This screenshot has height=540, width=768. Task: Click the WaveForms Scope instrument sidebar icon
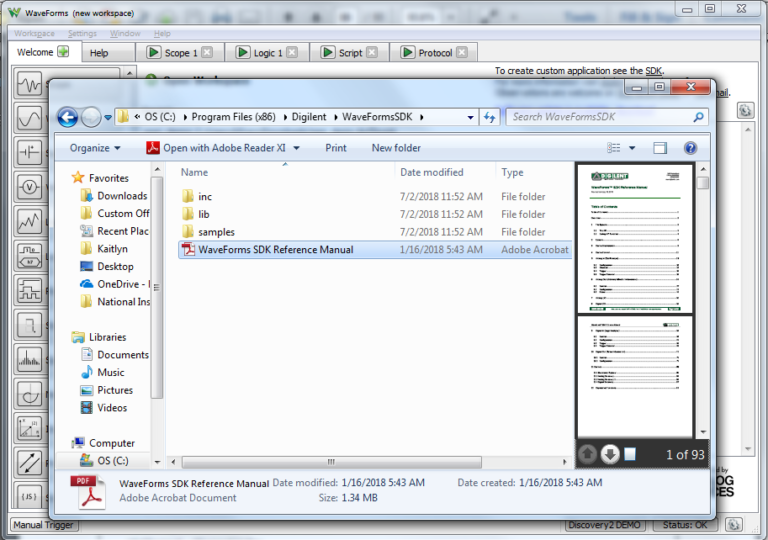(x=29, y=85)
